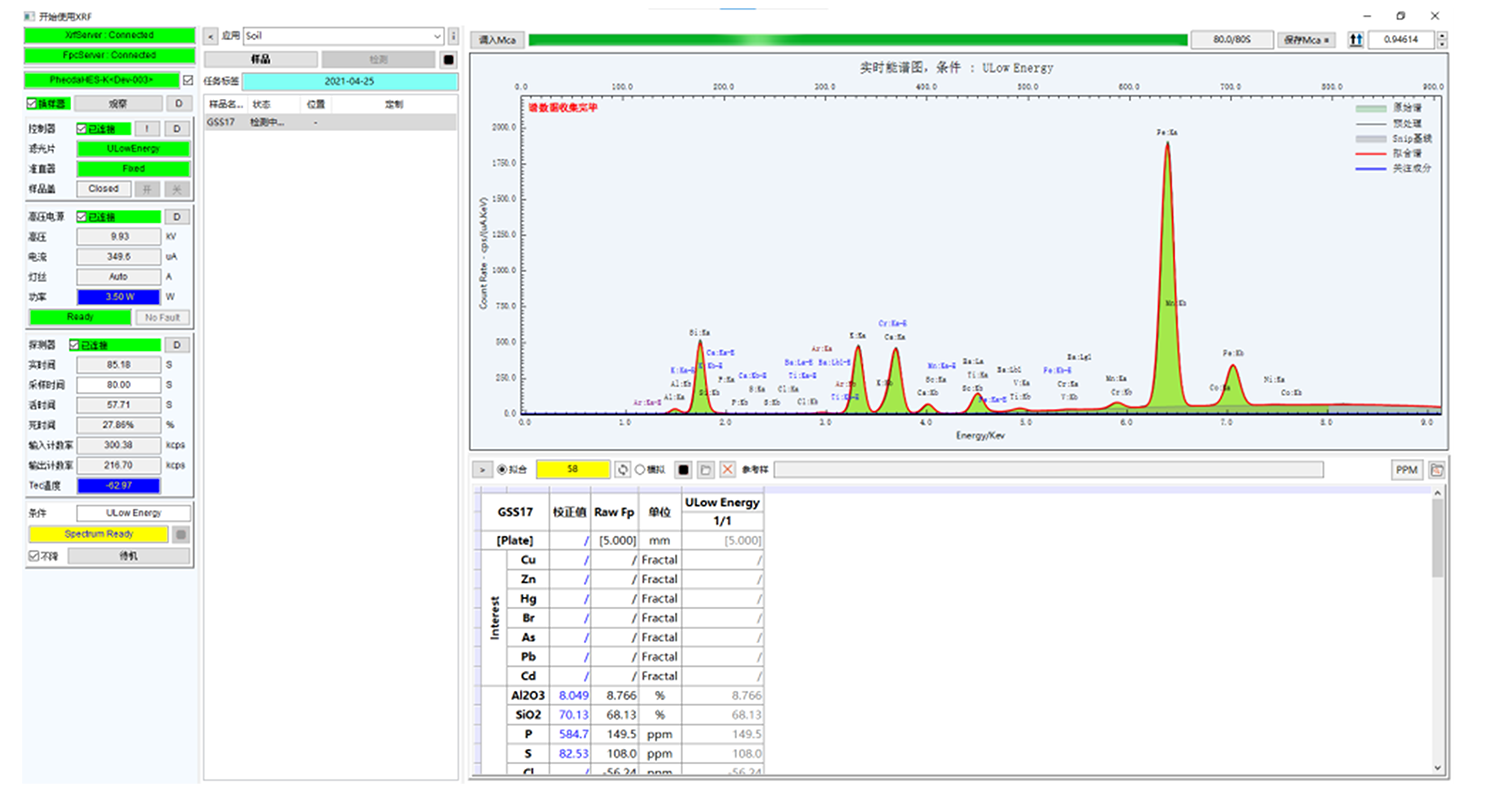This screenshot has width=1500, height=792.
Task: Click the export icon right of PPM
Action: point(1436,469)
